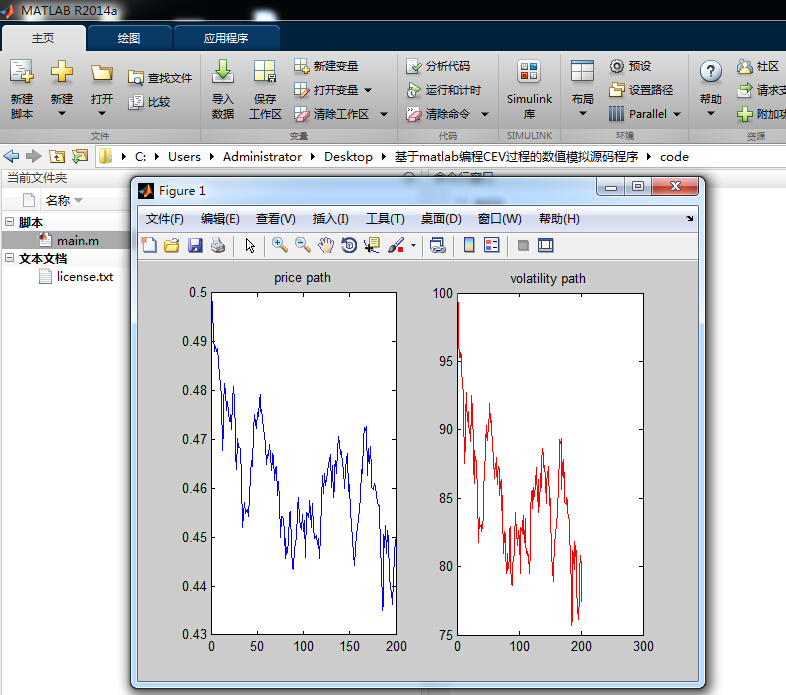Click Analyze Code (分析代码)
786x695 pixels.
coord(438,66)
